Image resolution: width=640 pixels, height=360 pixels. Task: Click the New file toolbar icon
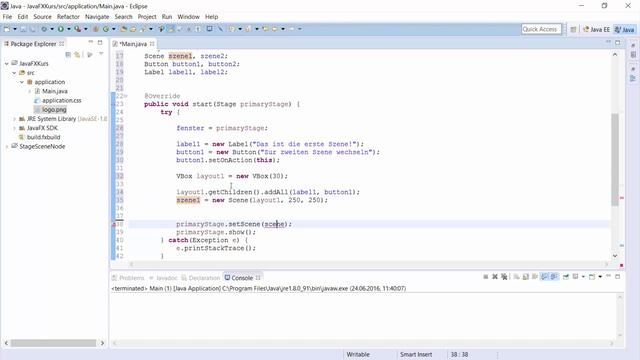tap(7, 29)
